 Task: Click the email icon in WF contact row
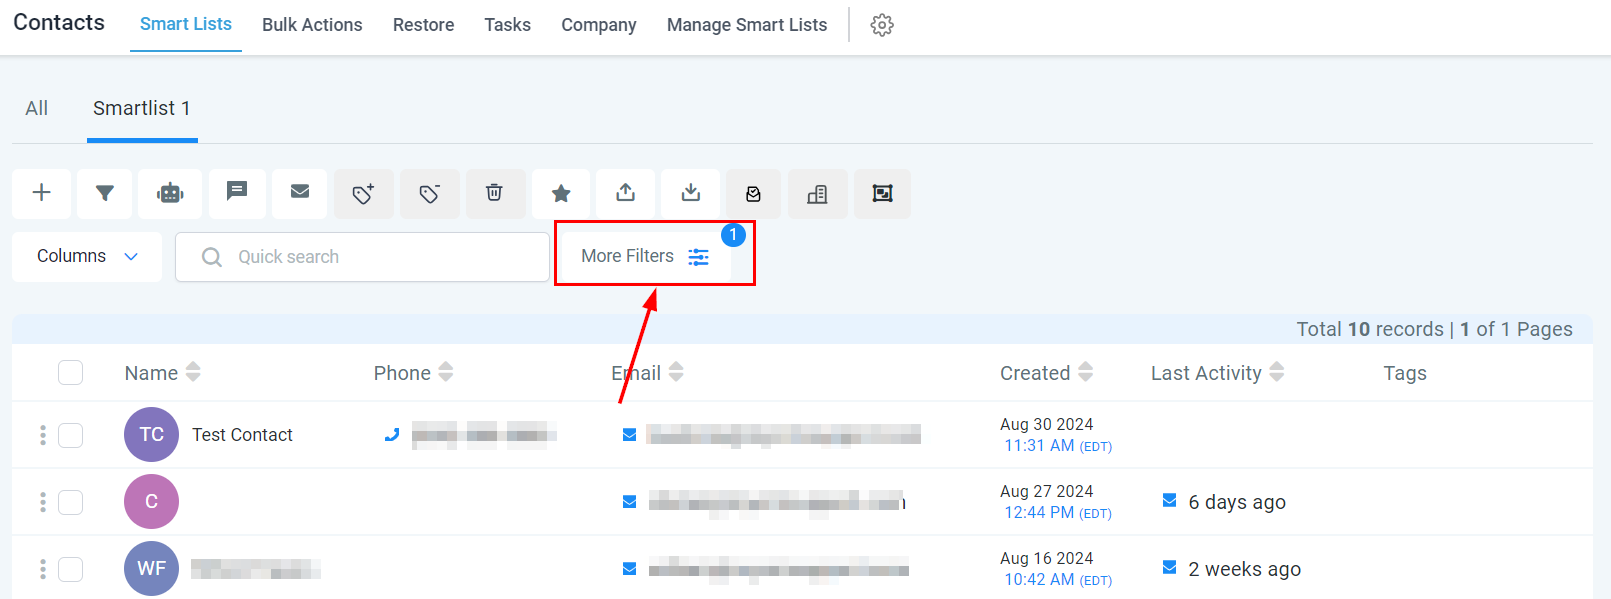(x=629, y=568)
